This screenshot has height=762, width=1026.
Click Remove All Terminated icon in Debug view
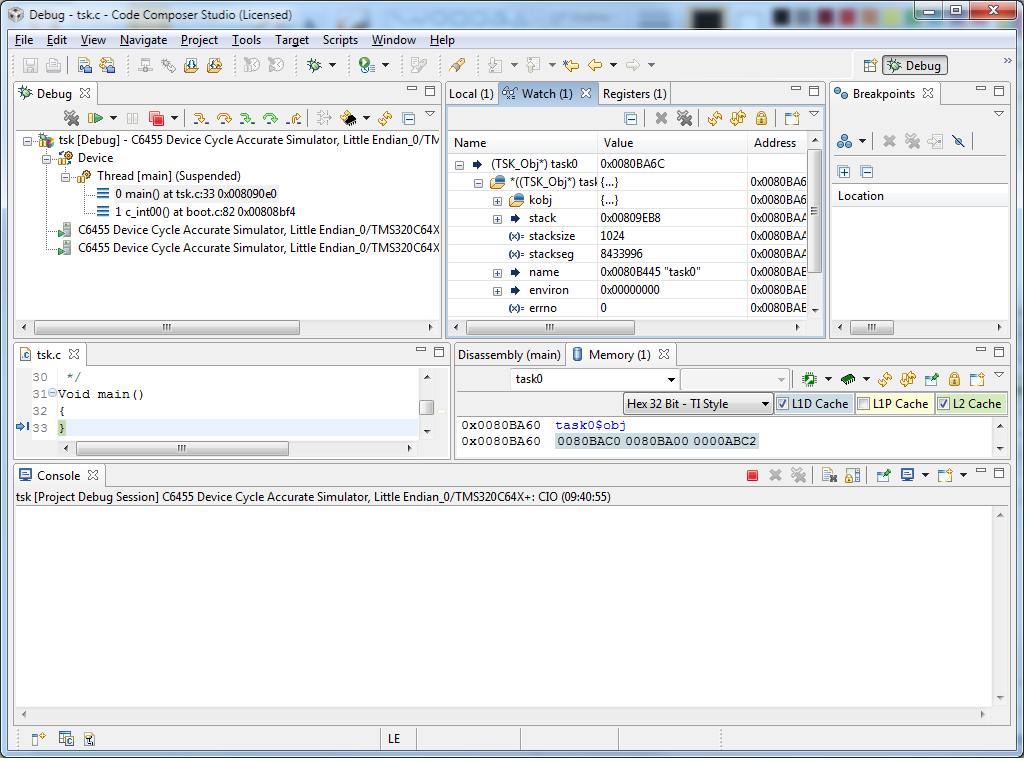click(71, 118)
